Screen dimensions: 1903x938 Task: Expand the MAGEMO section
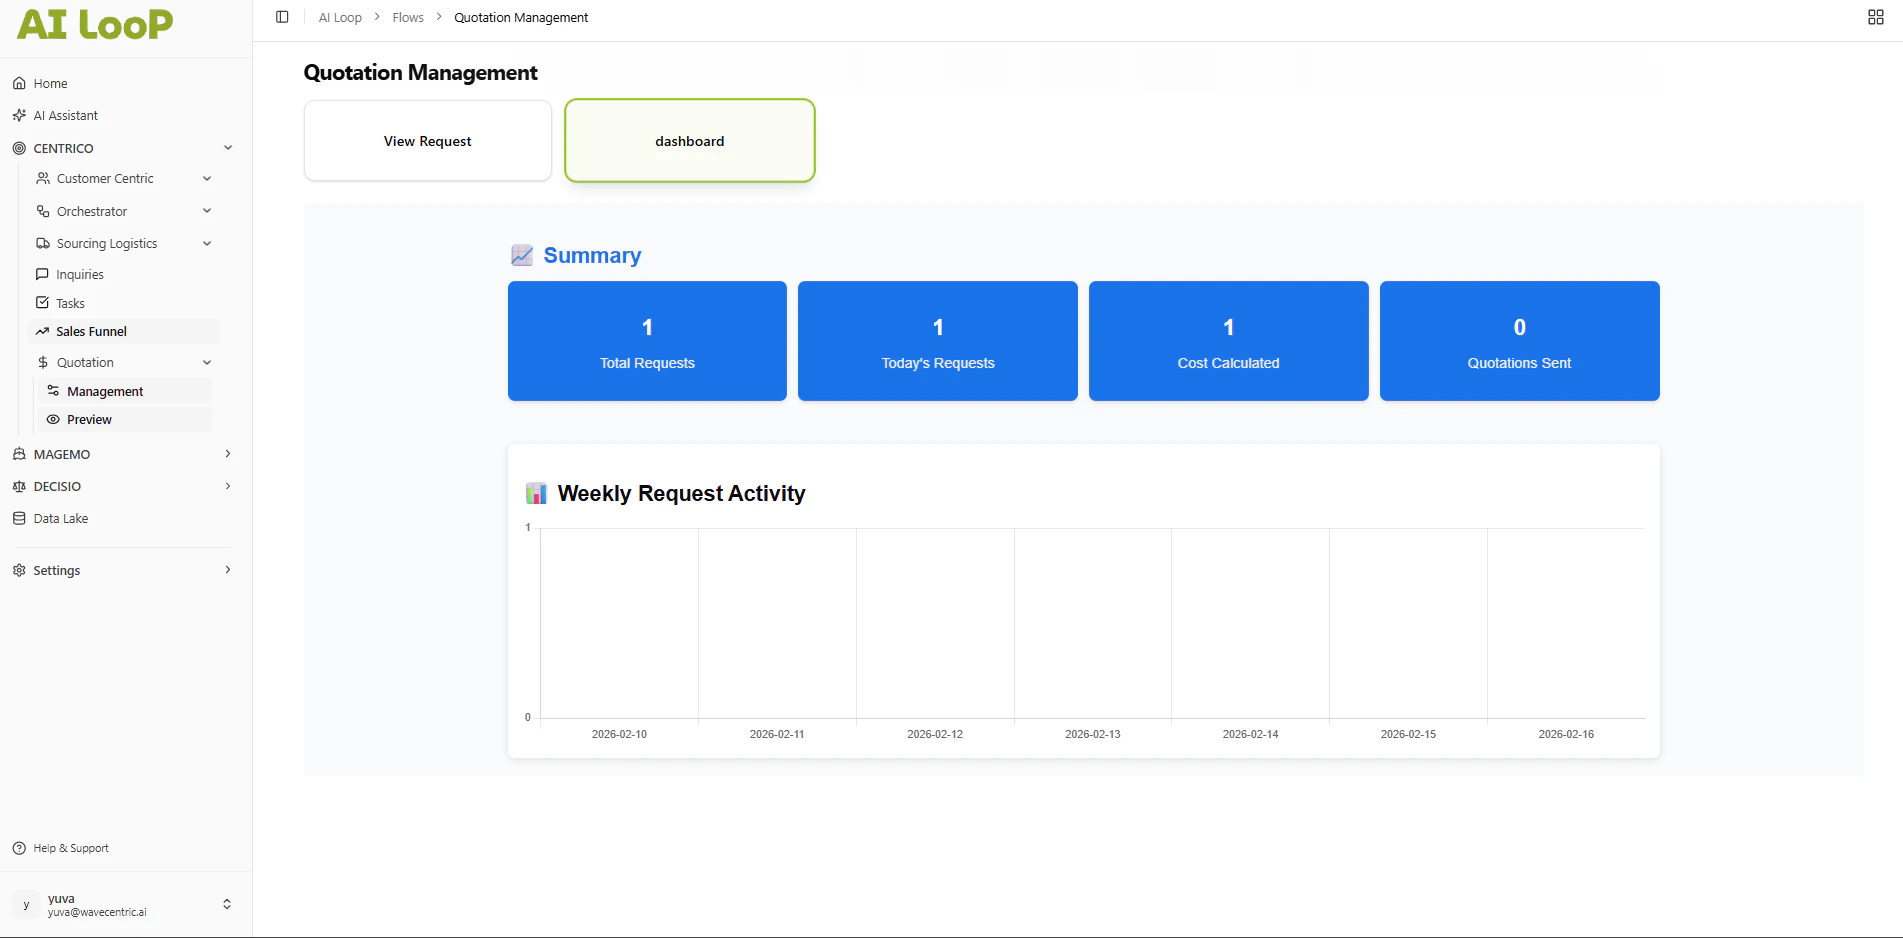(x=228, y=454)
